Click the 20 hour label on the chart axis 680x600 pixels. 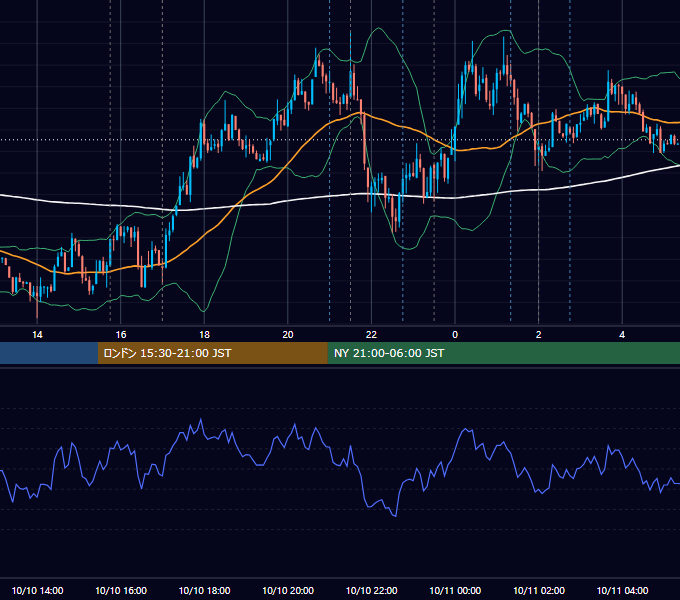pos(288,335)
